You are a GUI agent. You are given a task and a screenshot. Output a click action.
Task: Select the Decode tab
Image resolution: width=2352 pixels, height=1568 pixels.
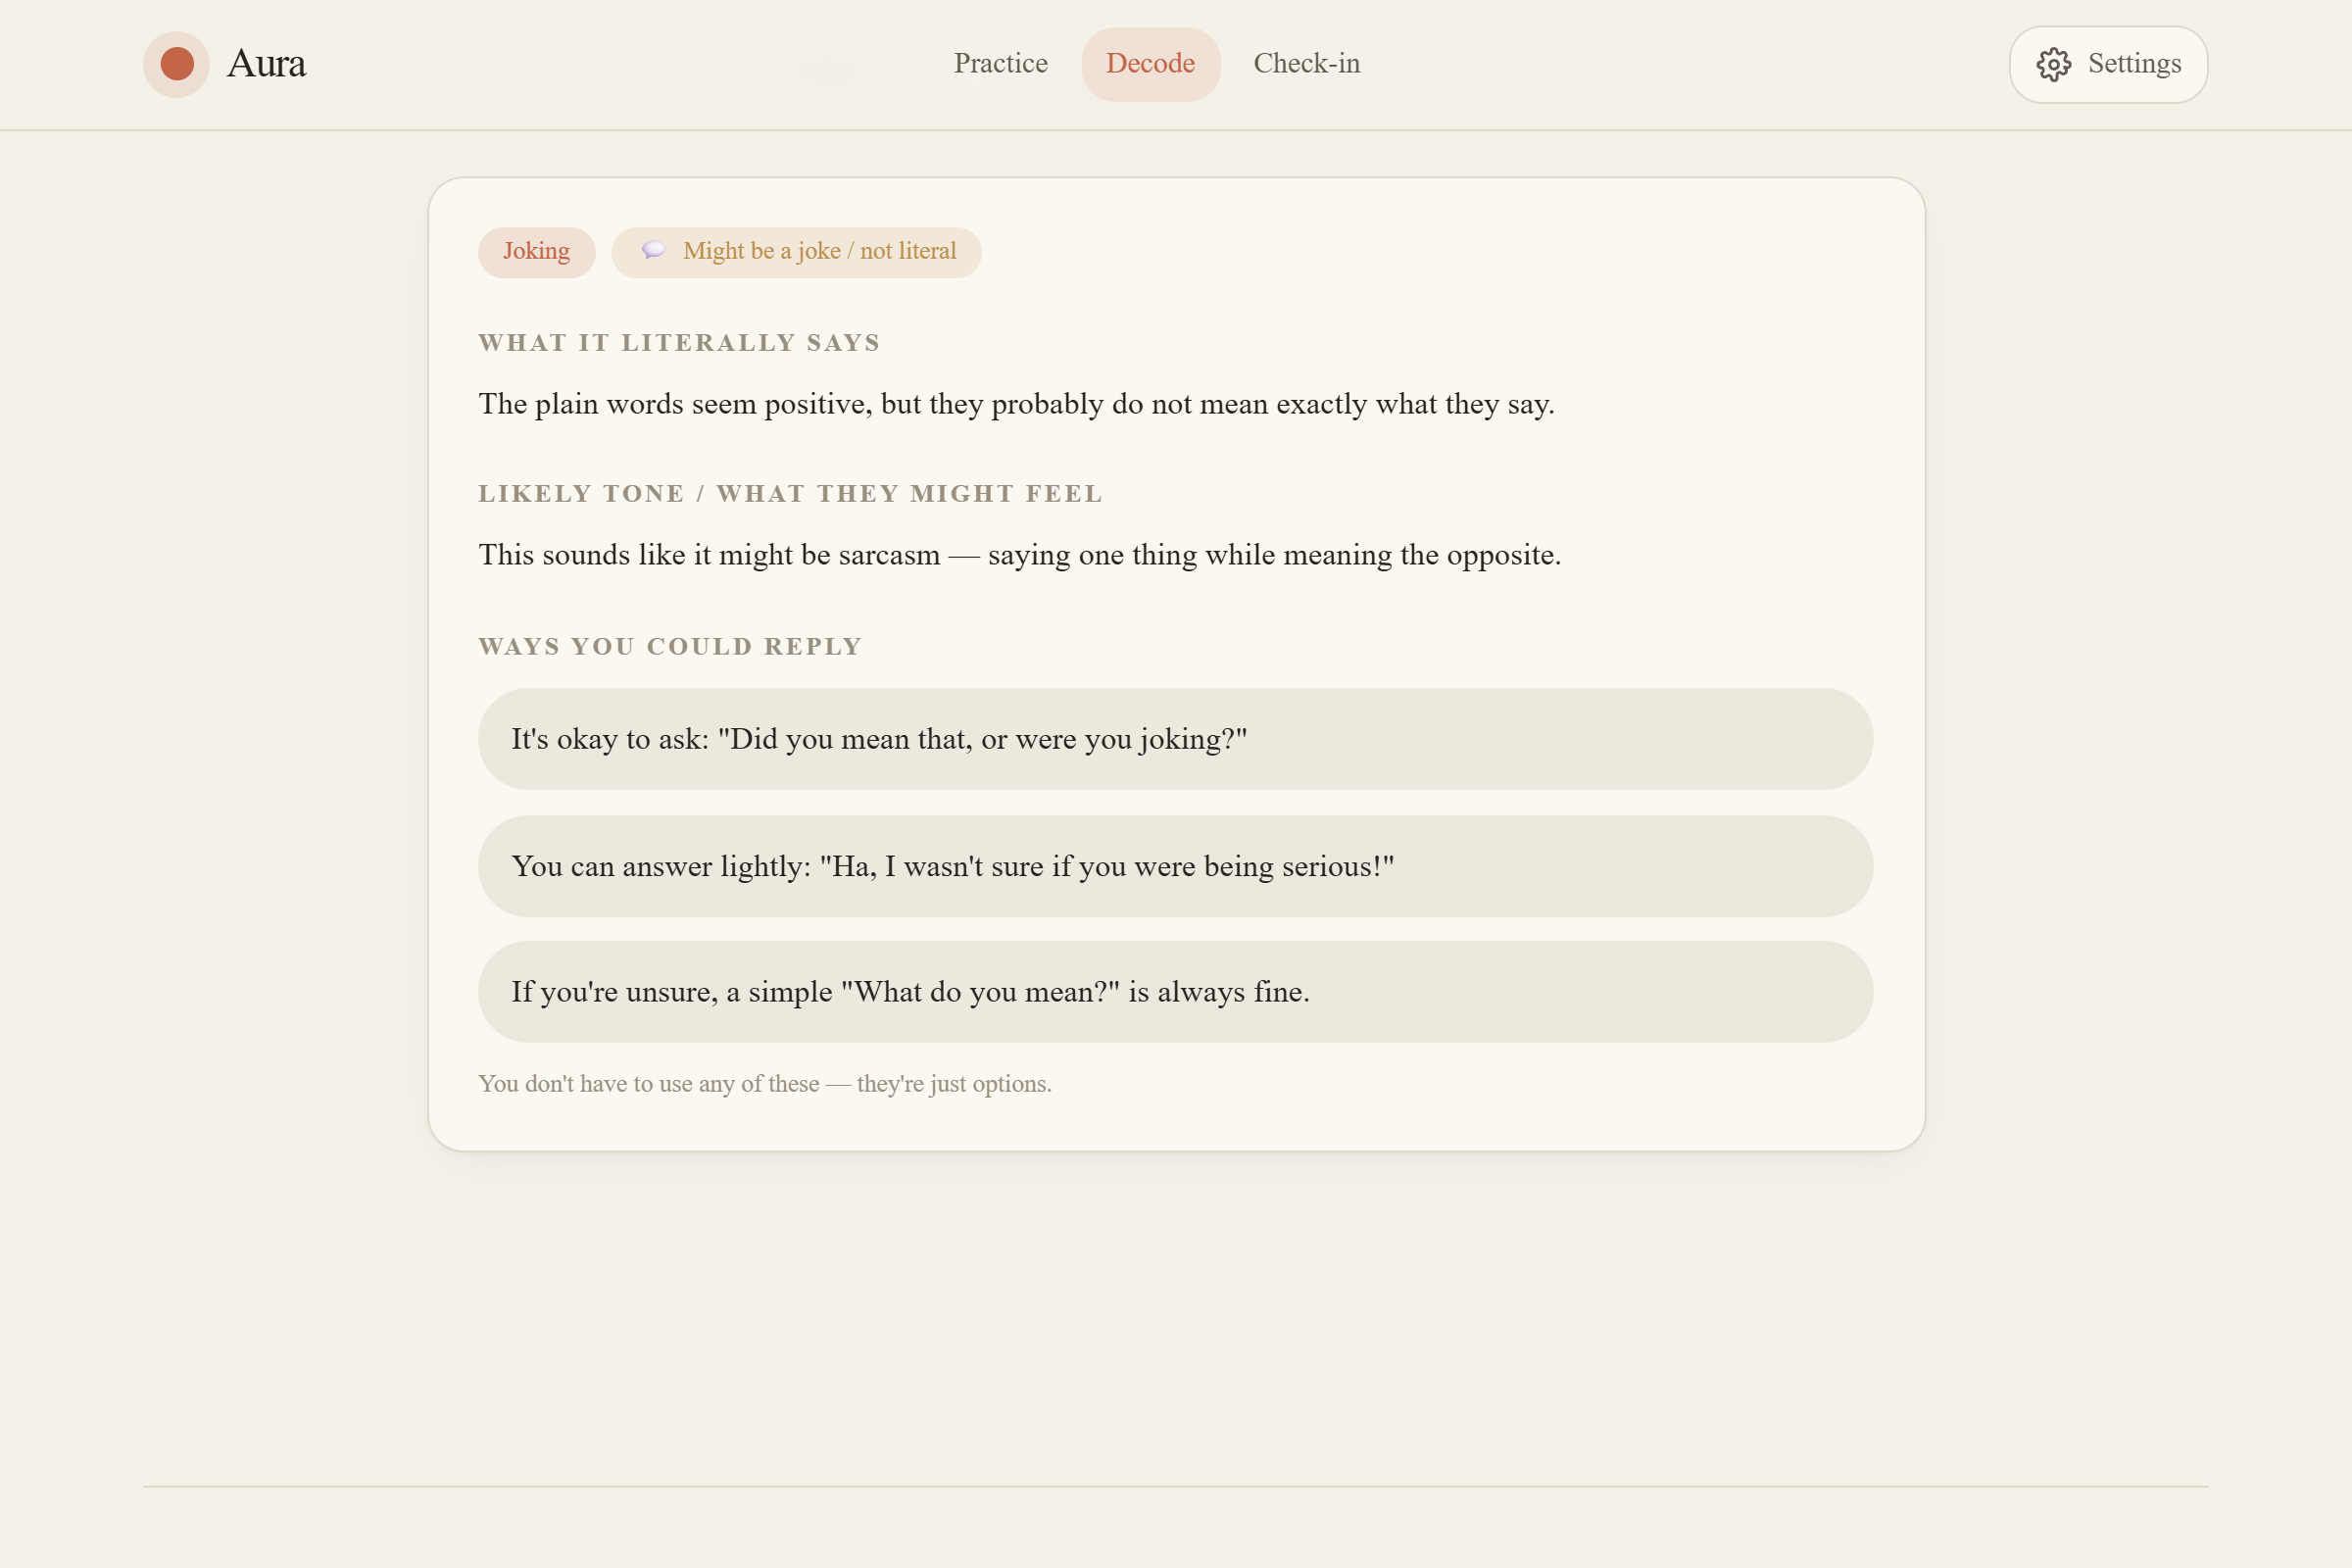coord(1150,64)
